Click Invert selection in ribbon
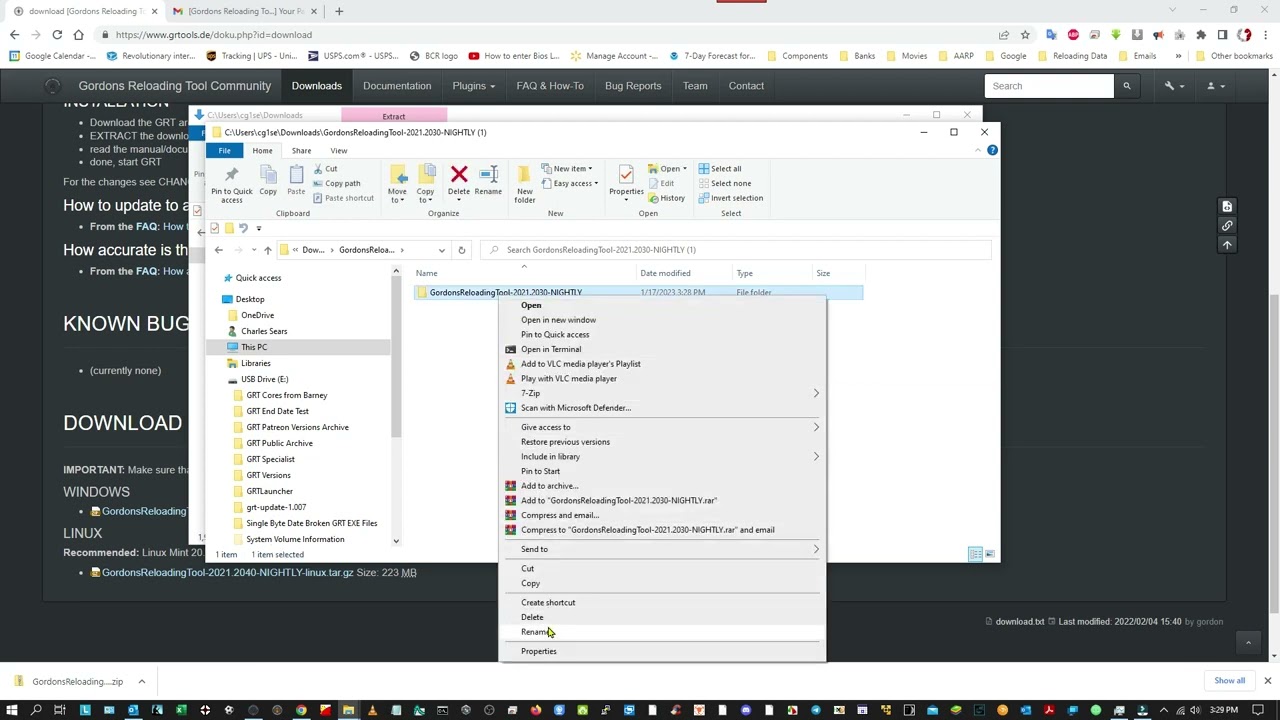Image resolution: width=1280 pixels, height=720 pixels. click(731, 198)
